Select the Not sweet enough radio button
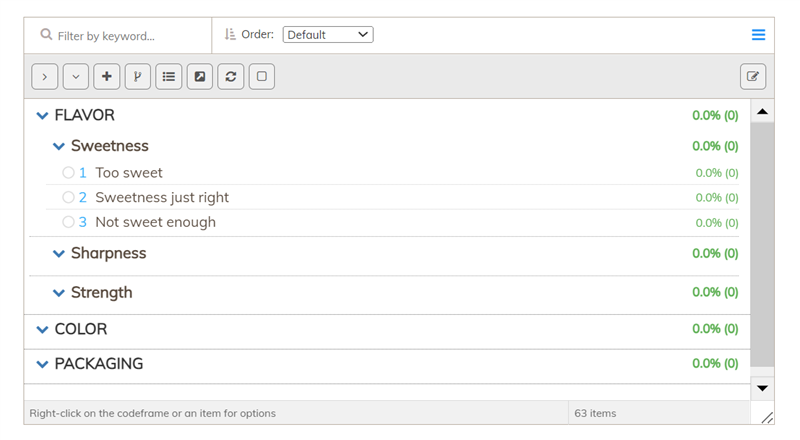800x440 pixels. tap(68, 222)
